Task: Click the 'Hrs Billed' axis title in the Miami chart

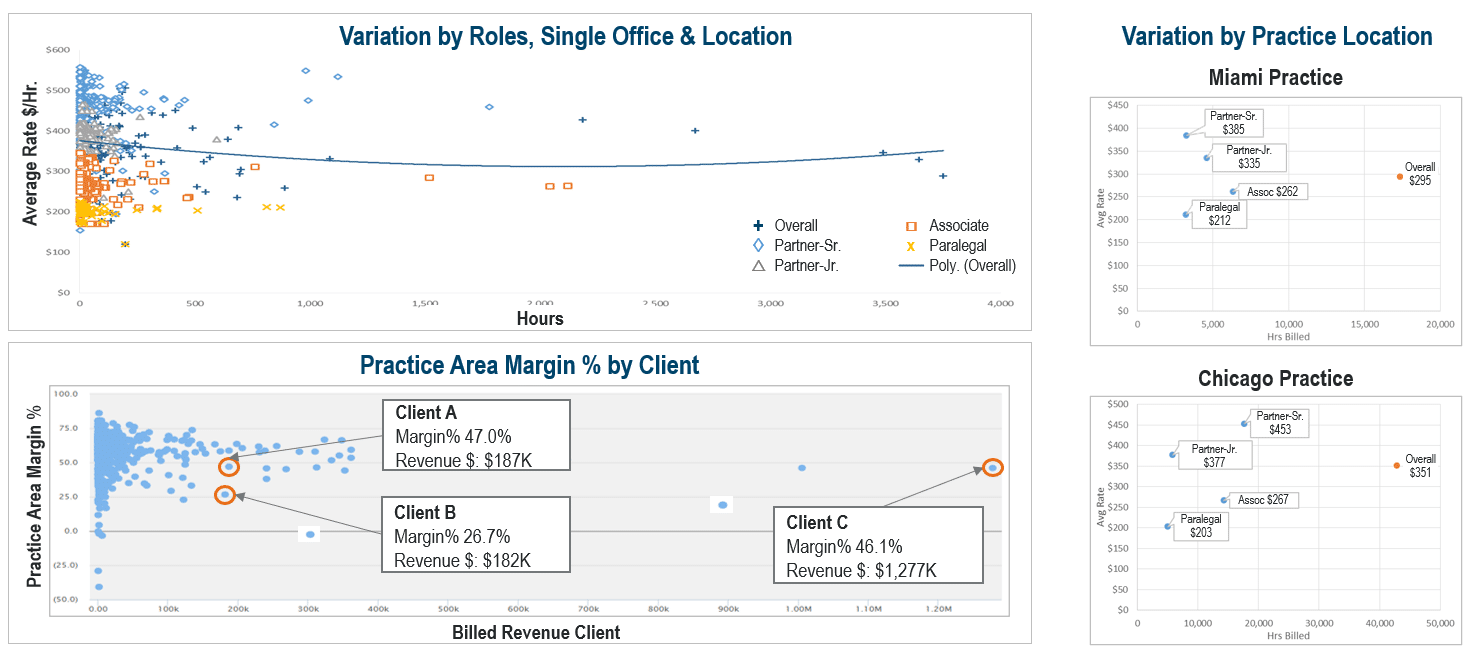Action: (x=1287, y=338)
